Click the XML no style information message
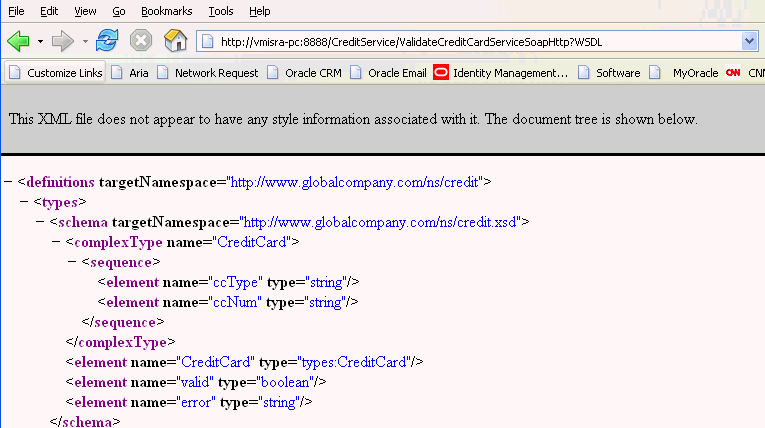Viewport: 765px width, 428px height. point(353,119)
